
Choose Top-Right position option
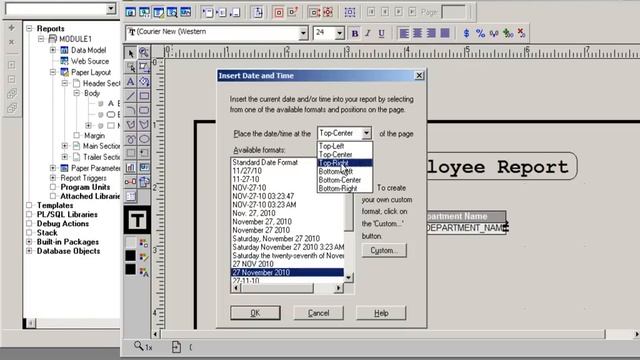pos(345,163)
